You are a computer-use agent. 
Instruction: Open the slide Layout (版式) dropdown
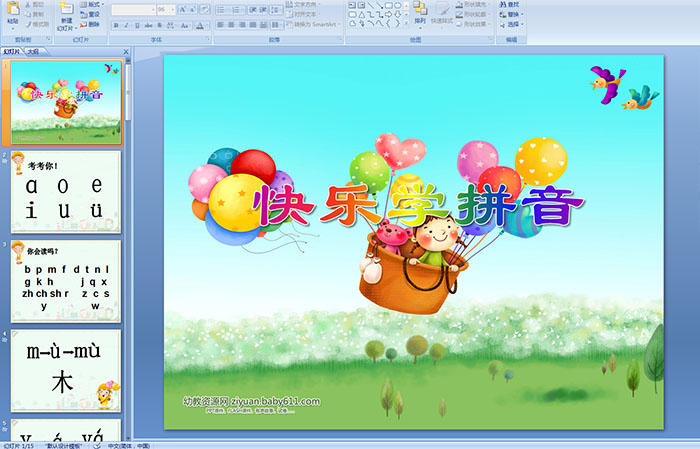point(92,4)
